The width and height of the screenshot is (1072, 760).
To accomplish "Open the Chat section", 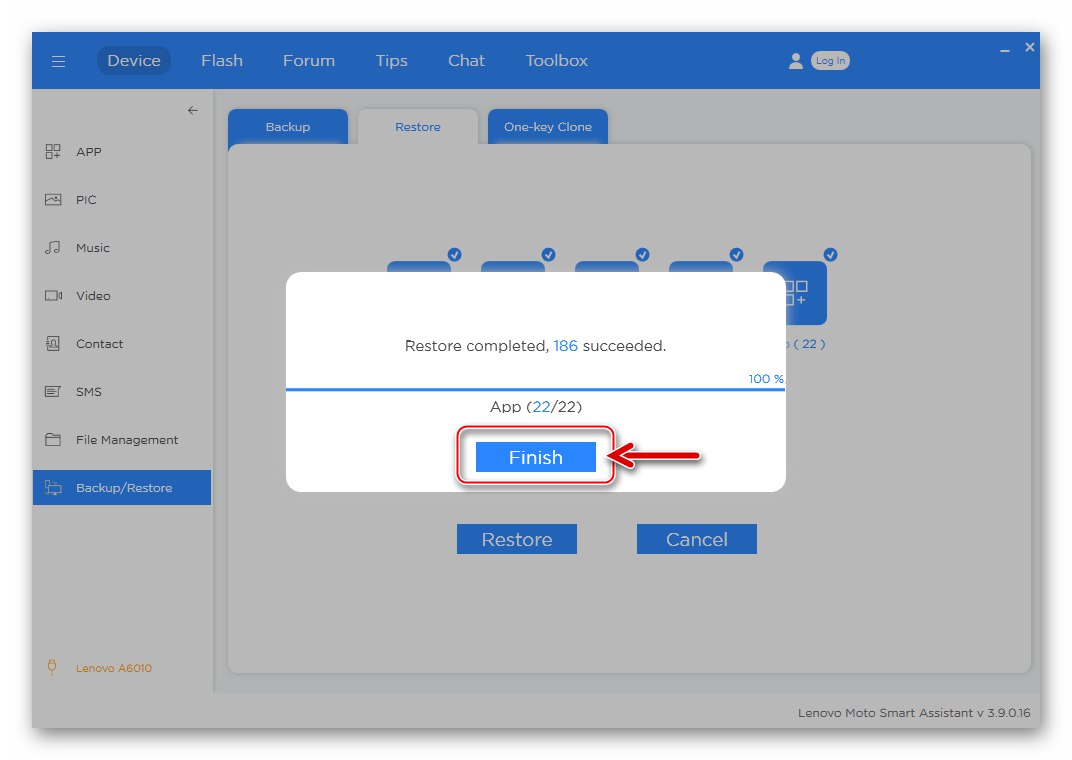I will tap(466, 61).
